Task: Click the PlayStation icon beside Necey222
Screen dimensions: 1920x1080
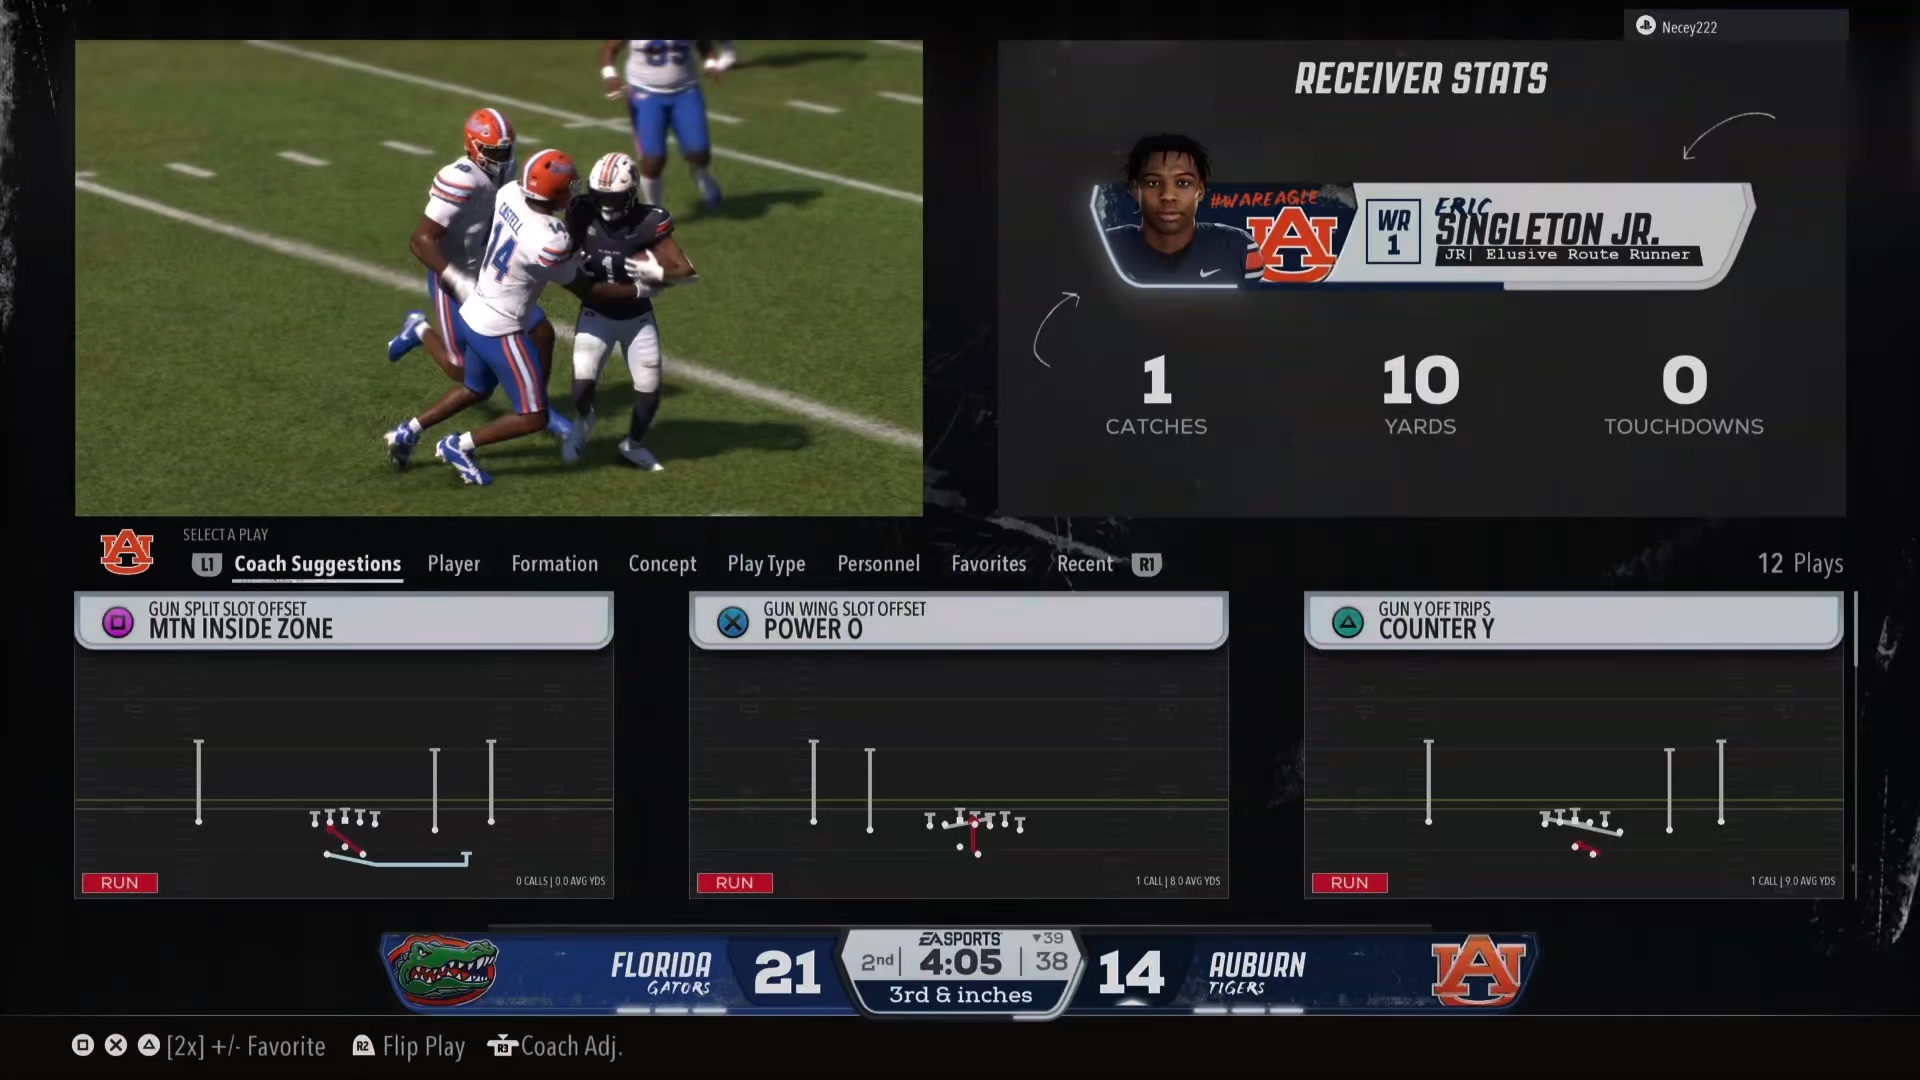Action: pos(1645,26)
